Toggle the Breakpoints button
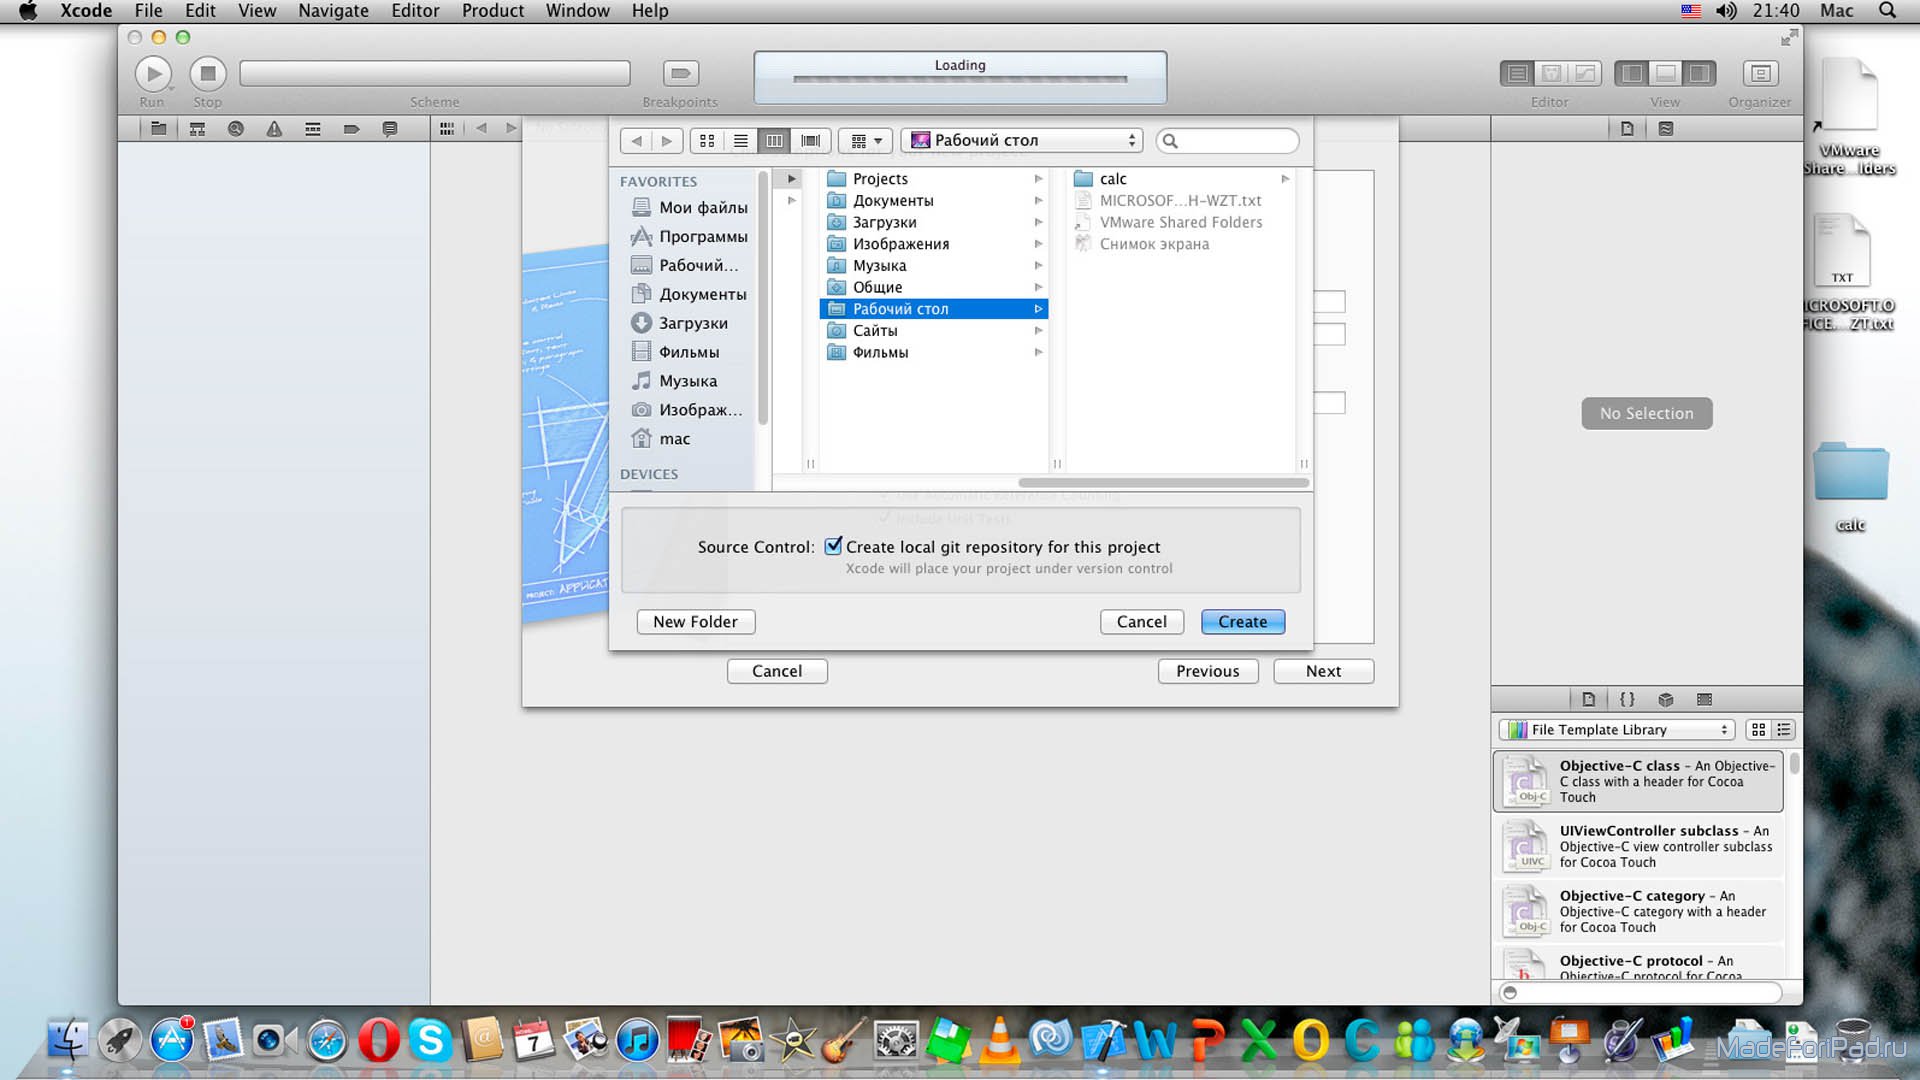1920x1080 pixels. [680, 73]
